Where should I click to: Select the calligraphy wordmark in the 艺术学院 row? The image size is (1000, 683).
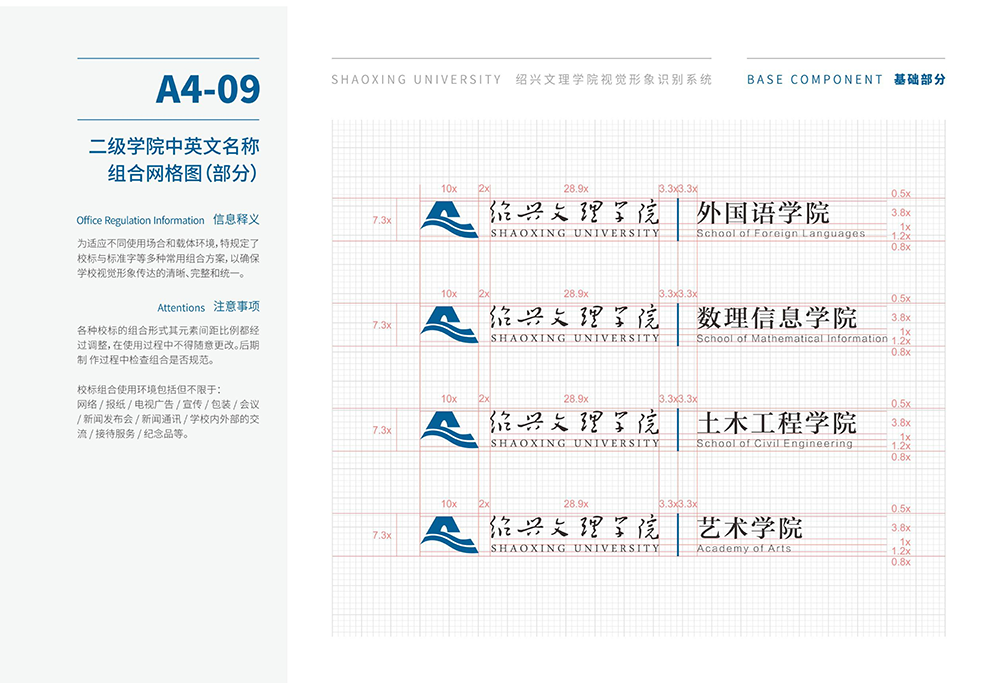574,527
